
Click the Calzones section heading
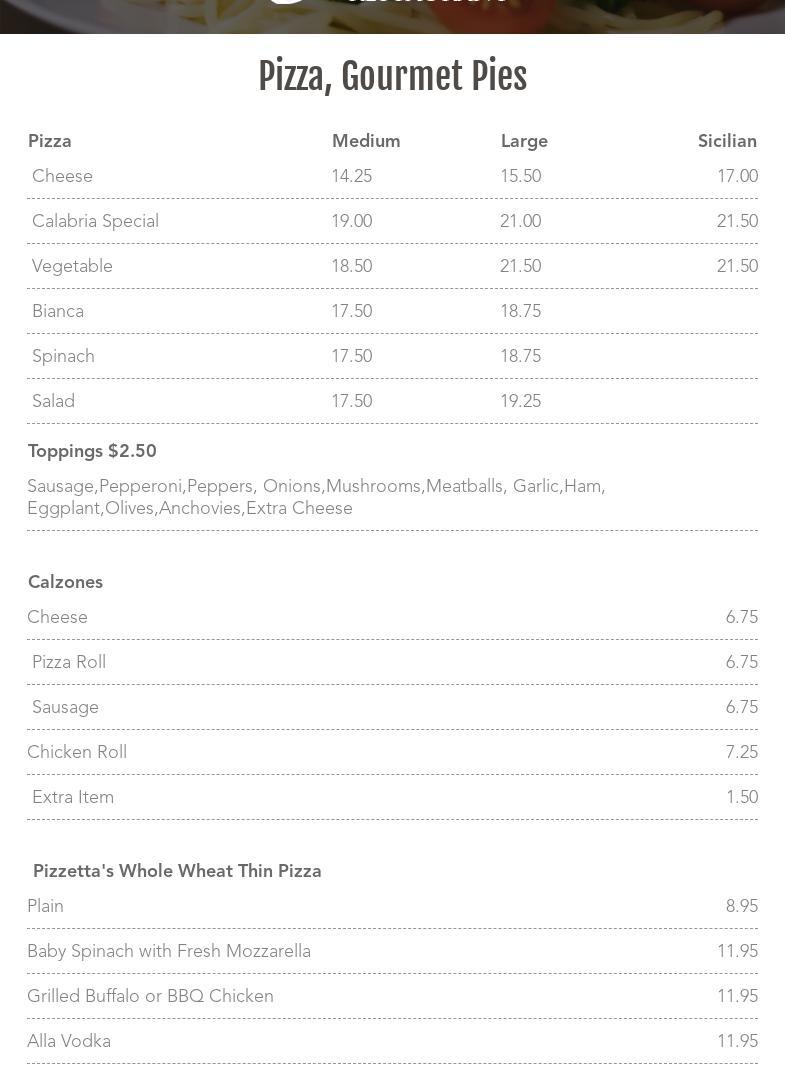[65, 582]
